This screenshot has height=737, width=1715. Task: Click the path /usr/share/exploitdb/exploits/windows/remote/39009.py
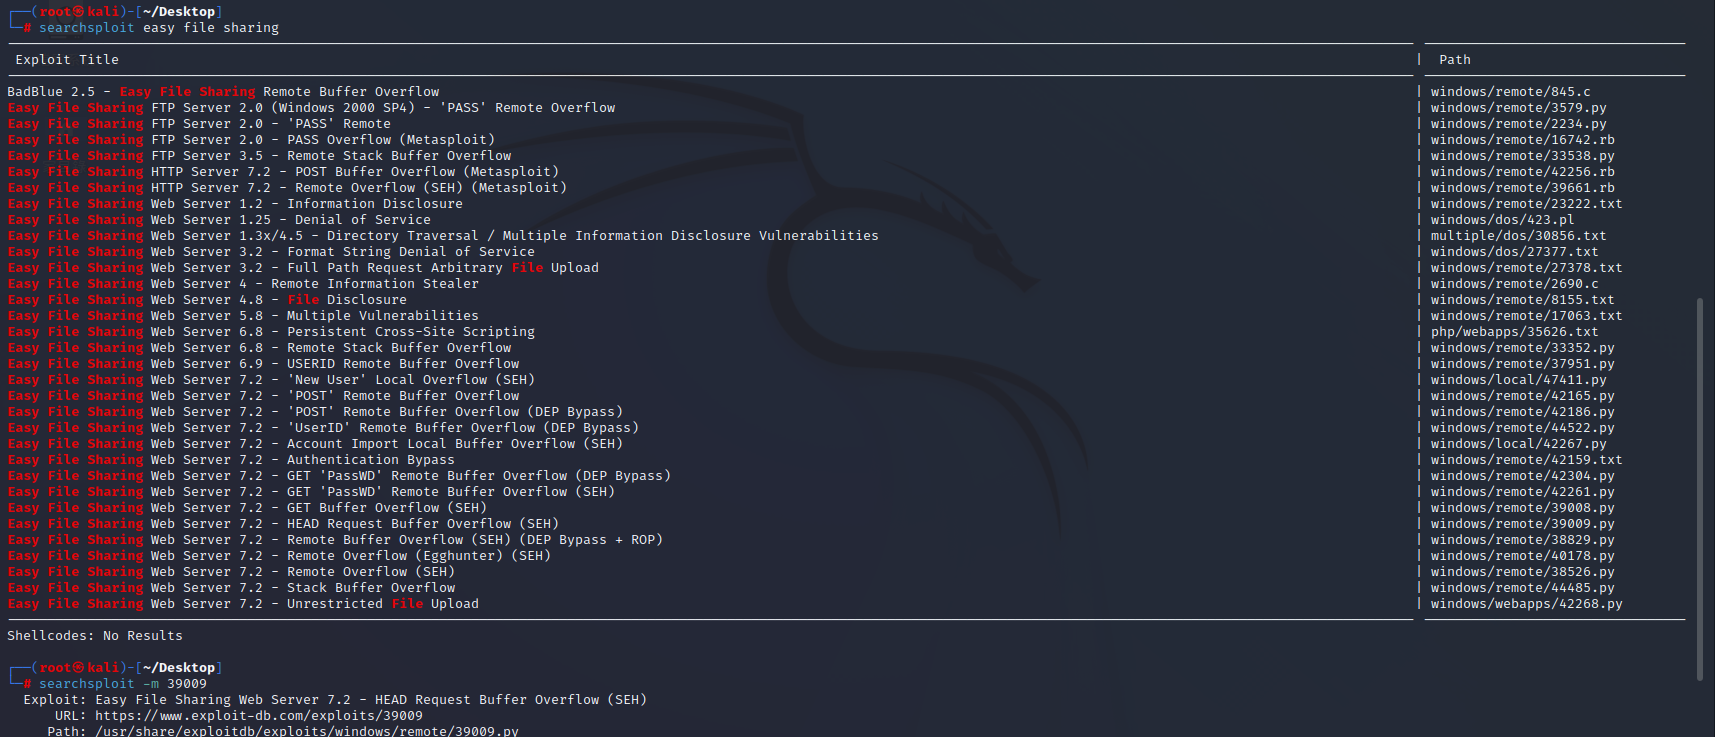(x=306, y=731)
